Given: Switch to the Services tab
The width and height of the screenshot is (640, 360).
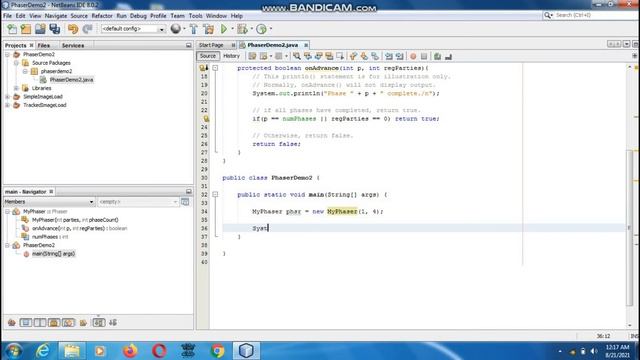Looking at the screenshot, I should (73, 45).
